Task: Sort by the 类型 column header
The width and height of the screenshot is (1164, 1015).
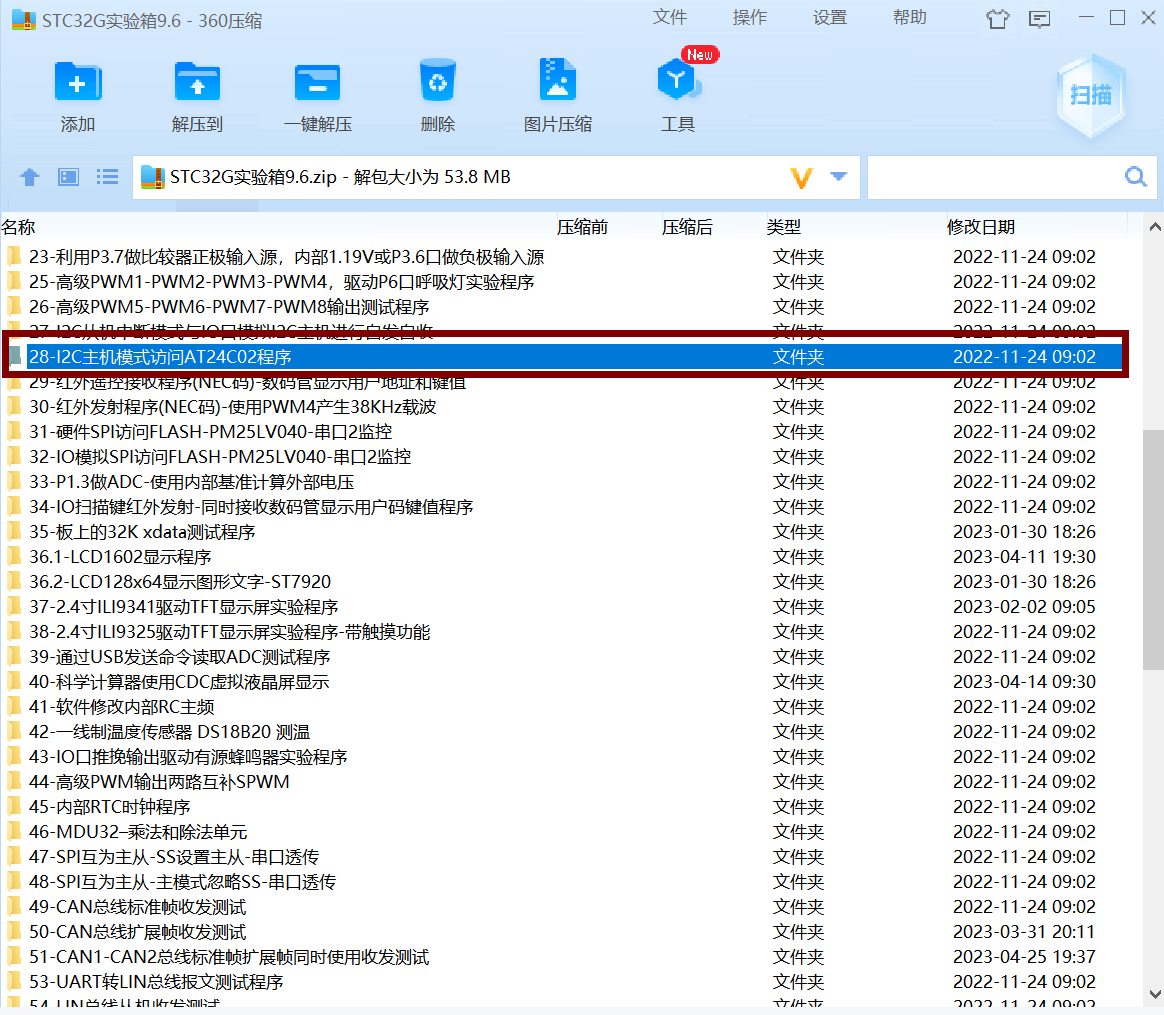Action: pos(784,226)
